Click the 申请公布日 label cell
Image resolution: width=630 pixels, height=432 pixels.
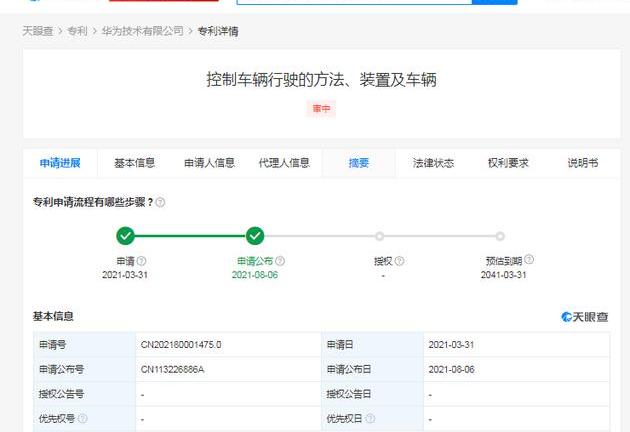click(x=372, y=369)
